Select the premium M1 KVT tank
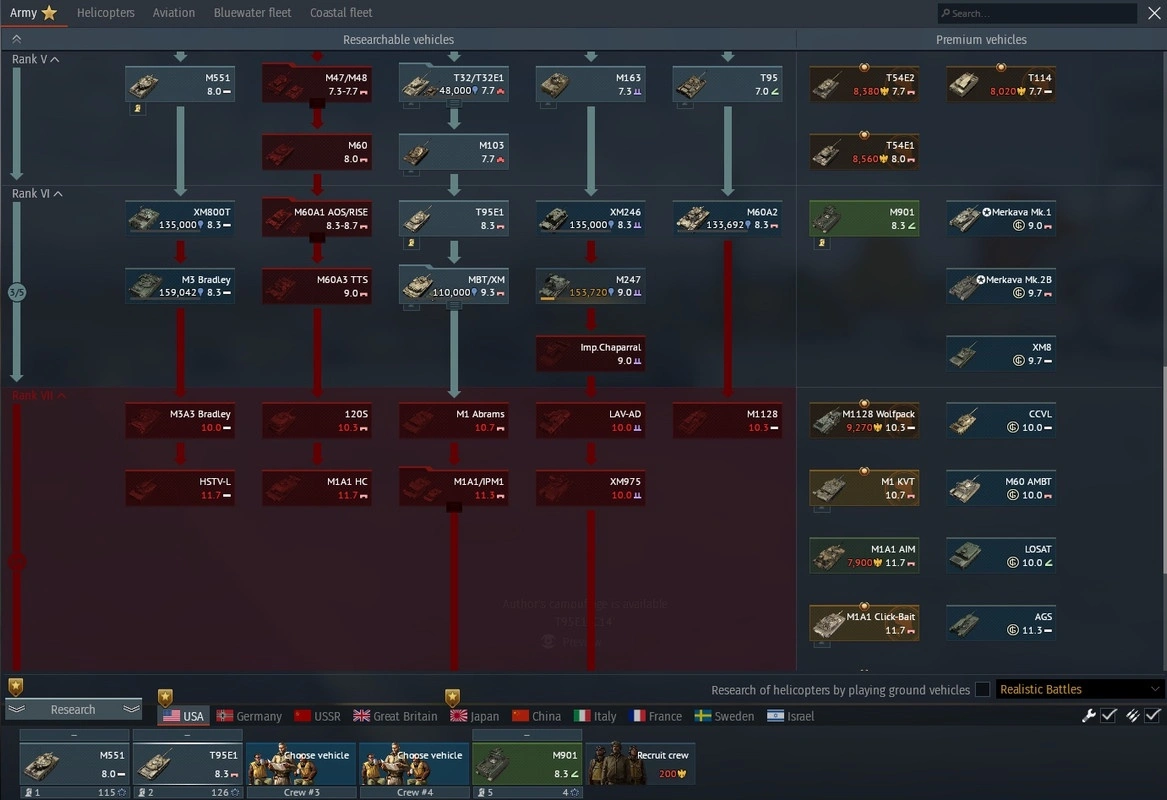This screenshot has height=800, width=1167. coord(864,488)
